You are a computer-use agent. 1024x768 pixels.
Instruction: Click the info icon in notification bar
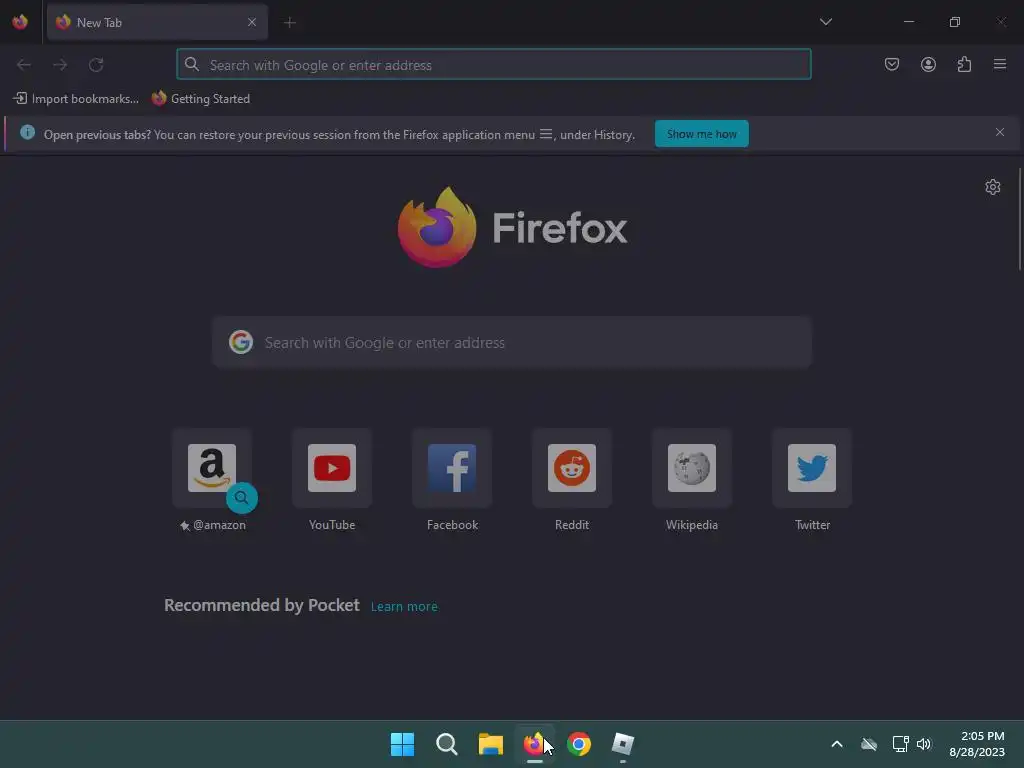tap(27, 133)
